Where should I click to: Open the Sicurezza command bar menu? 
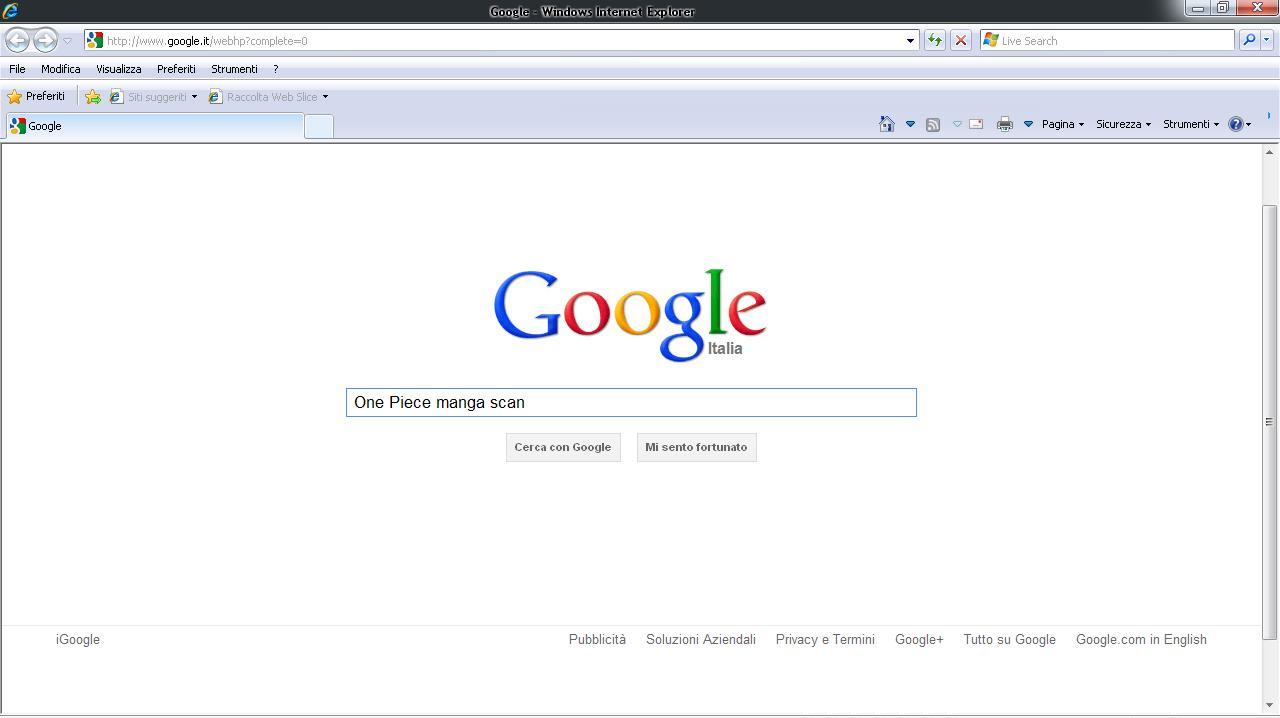[x=1123, y=124]
